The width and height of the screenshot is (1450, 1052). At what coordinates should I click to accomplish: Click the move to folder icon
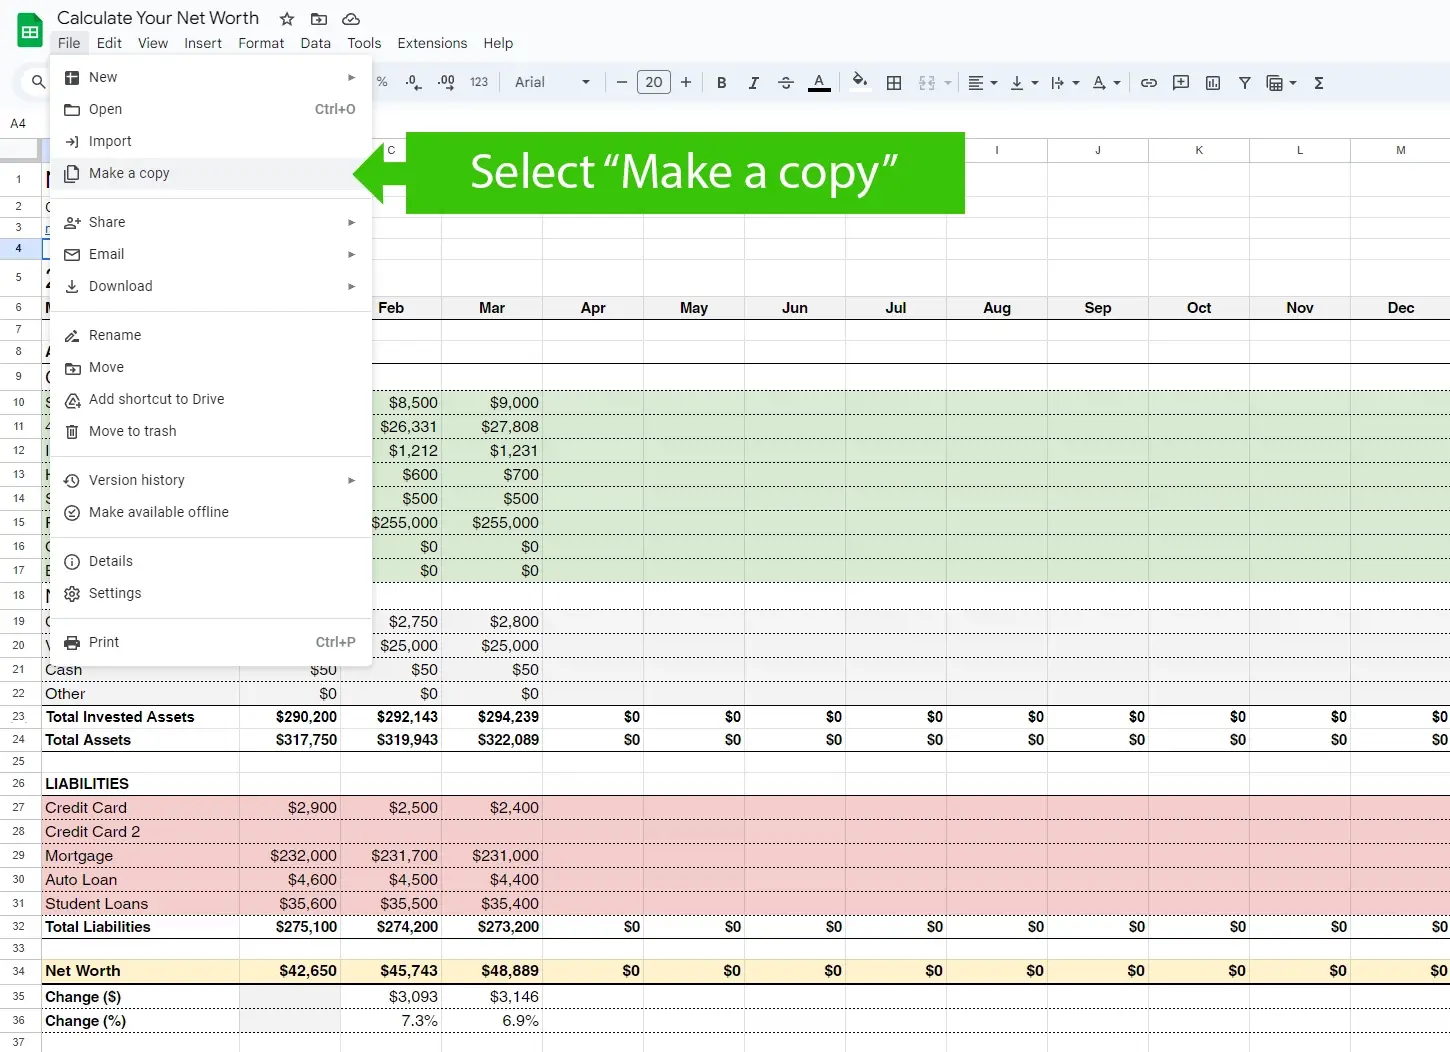tap(319, 19)
